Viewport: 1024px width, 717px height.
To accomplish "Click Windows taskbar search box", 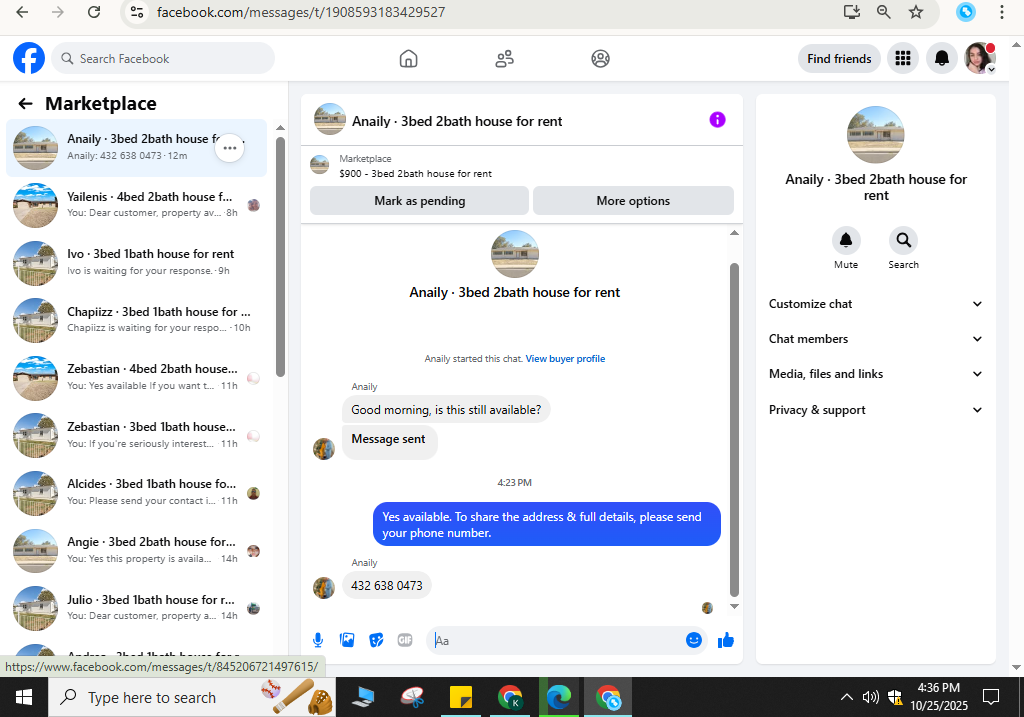I will [x=192, y=697].
